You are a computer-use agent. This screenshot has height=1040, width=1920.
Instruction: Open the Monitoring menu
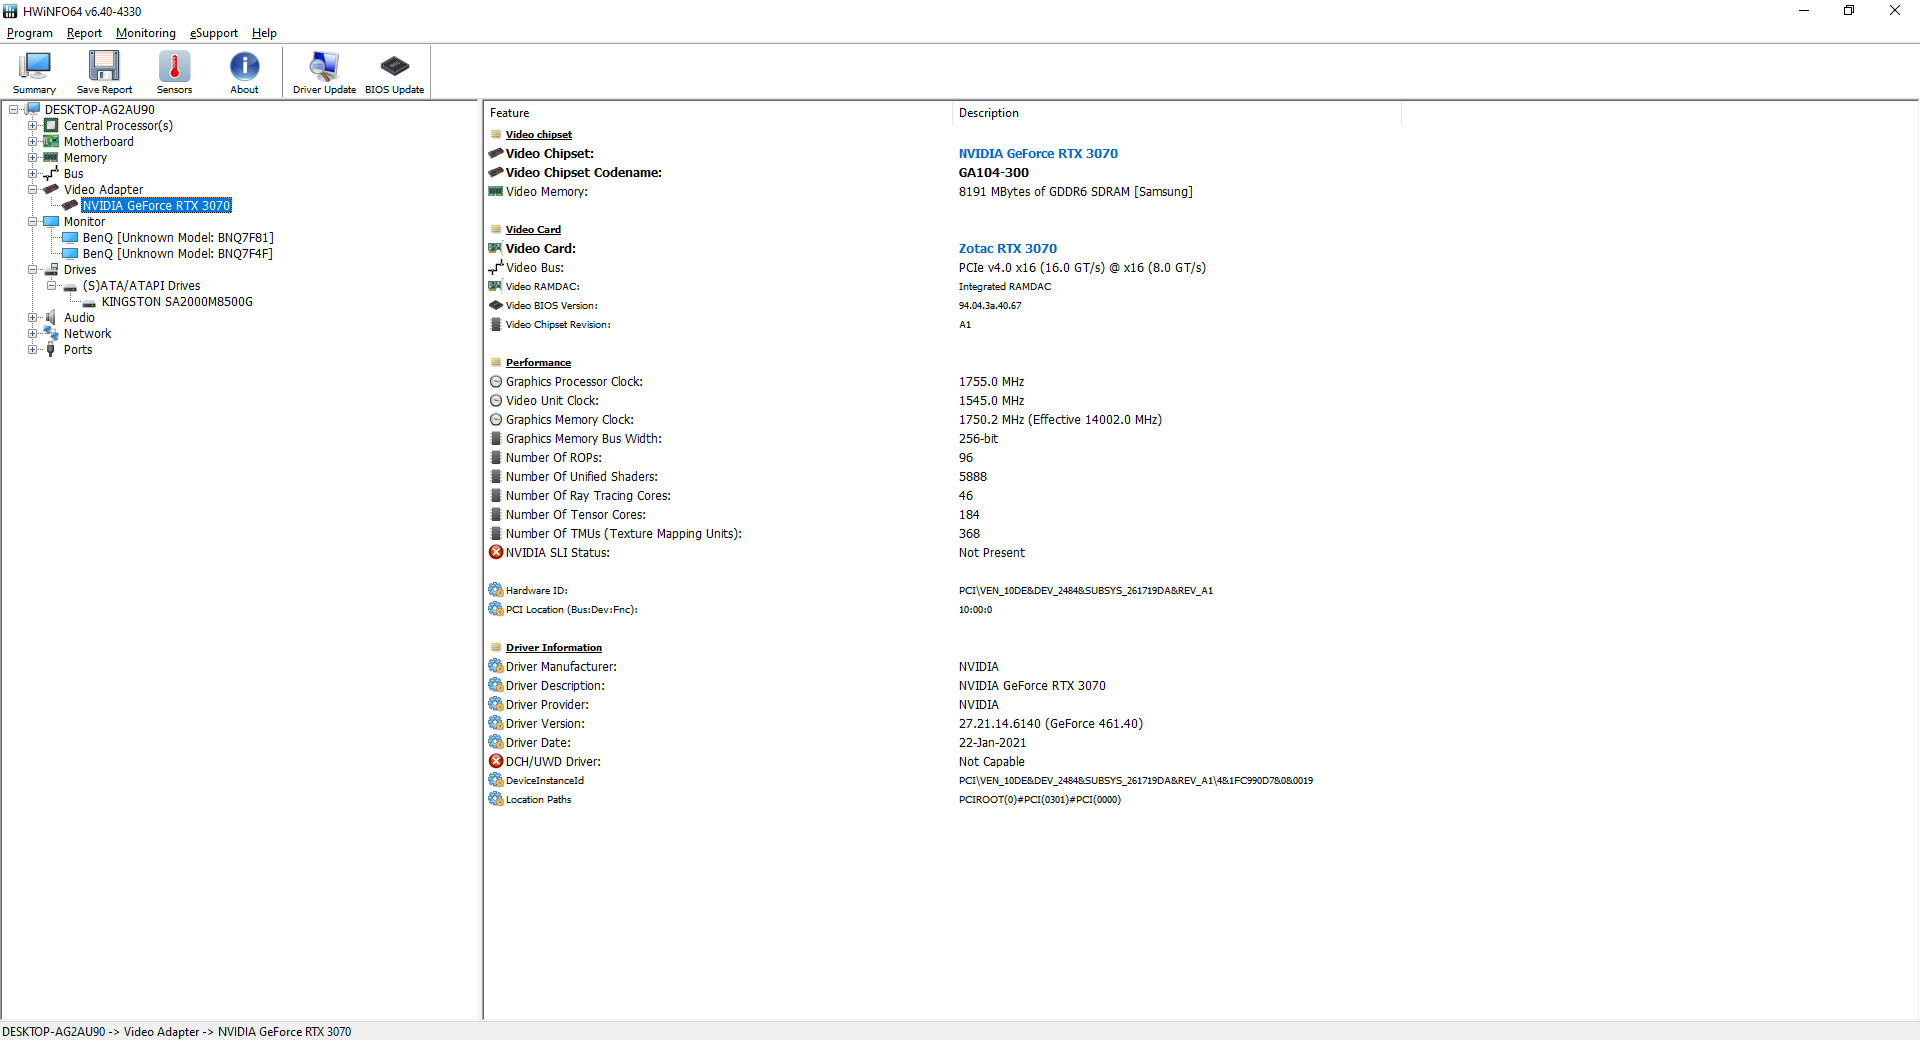[146, 33]
